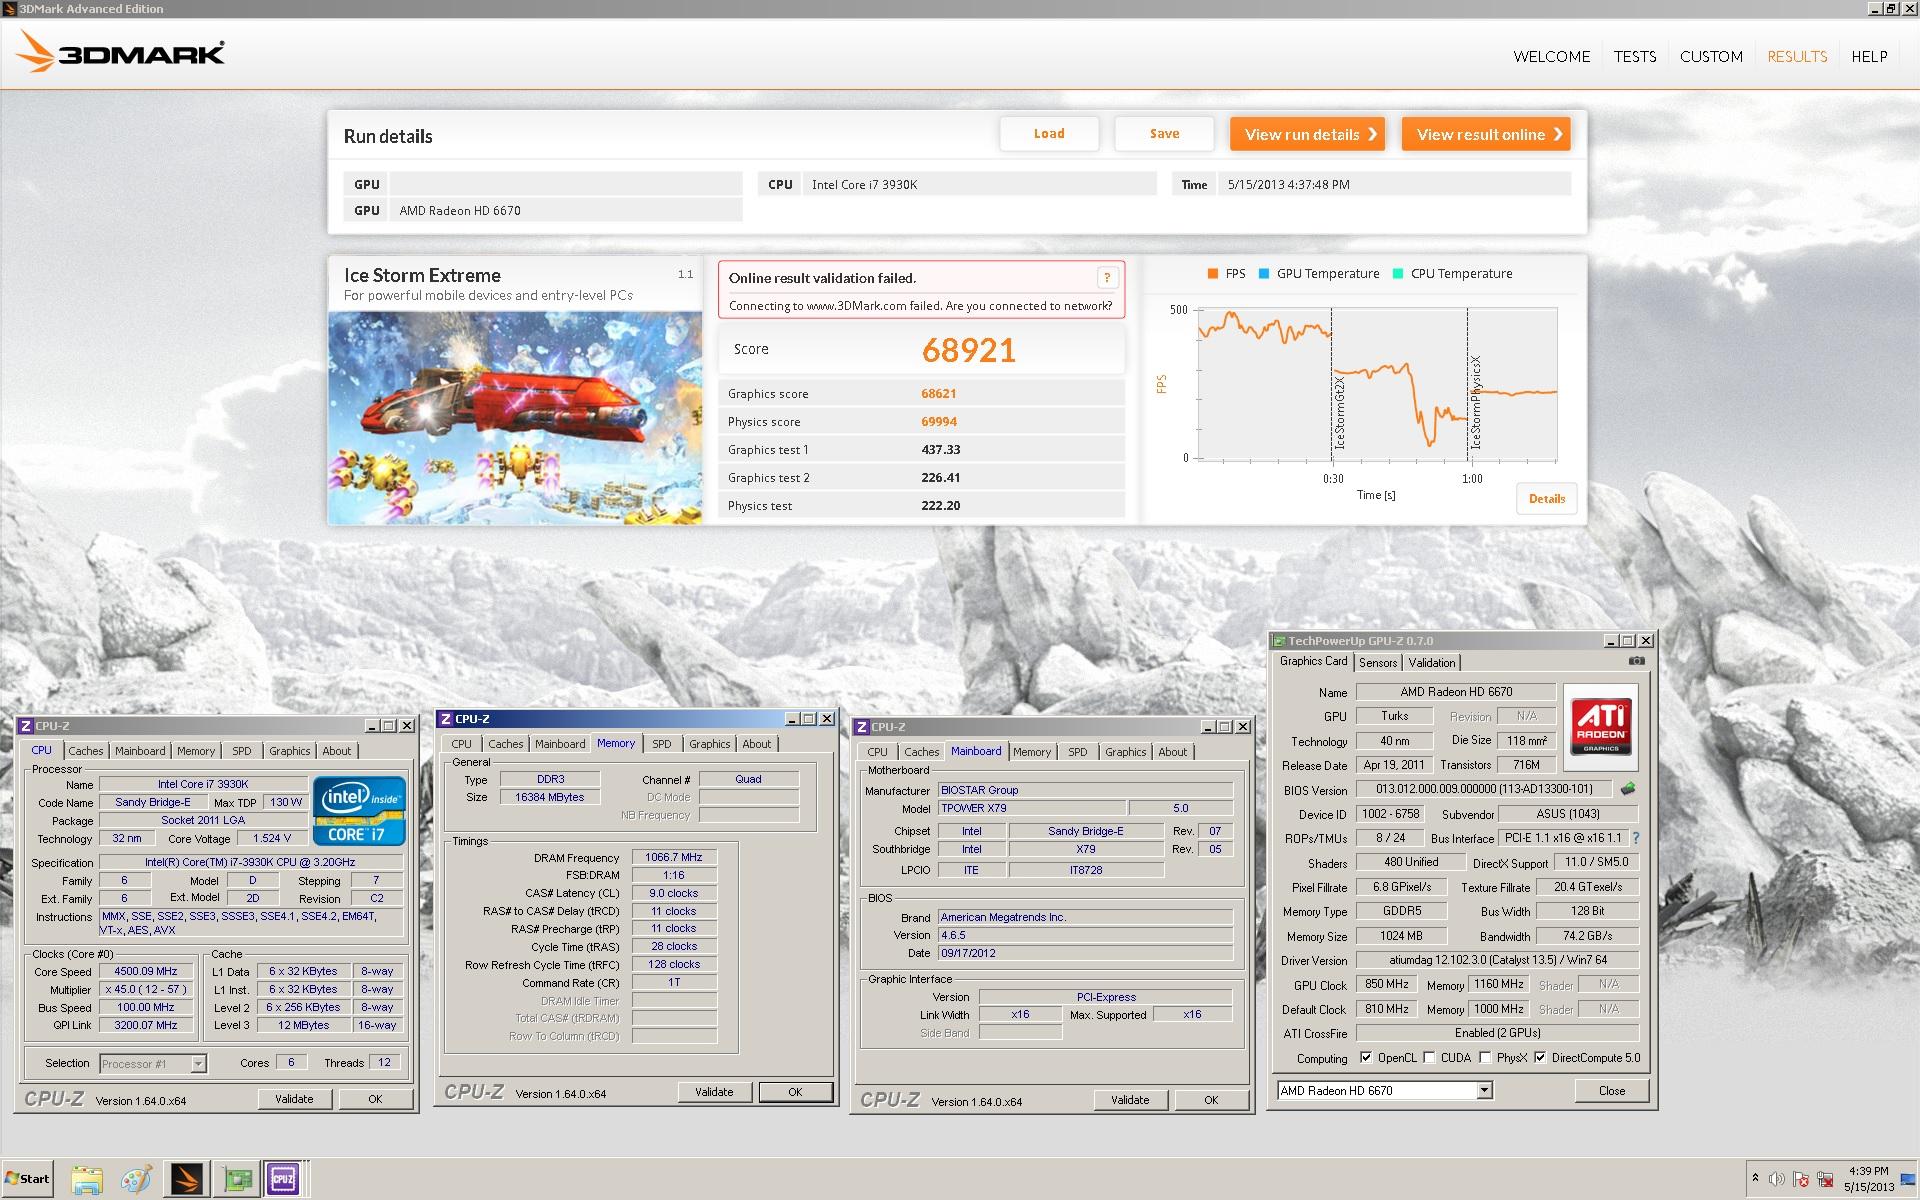
Task: Open the WELCOME section in 3DMark
Action: pos(1551,57)
